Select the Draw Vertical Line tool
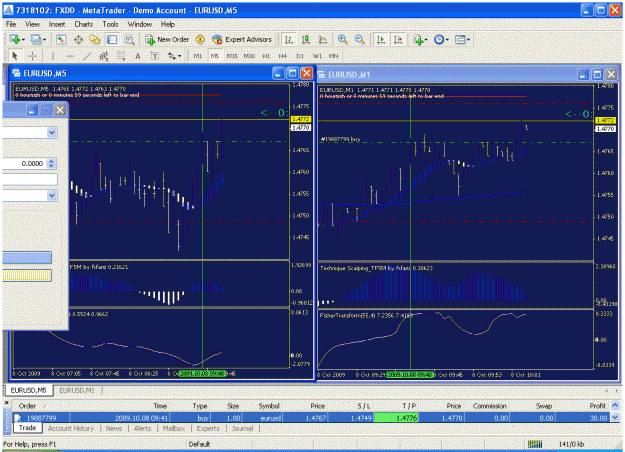 [53, 56]
